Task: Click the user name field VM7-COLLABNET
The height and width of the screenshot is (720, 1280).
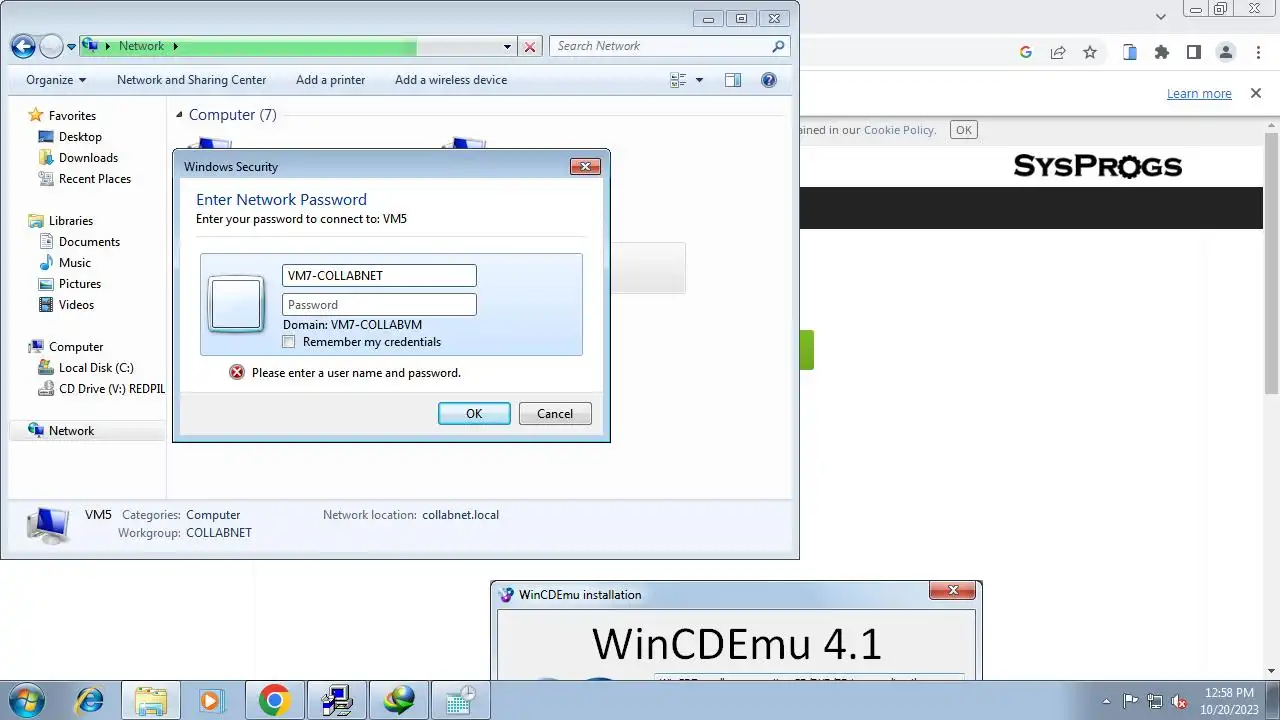Action: tap(379, 276)
